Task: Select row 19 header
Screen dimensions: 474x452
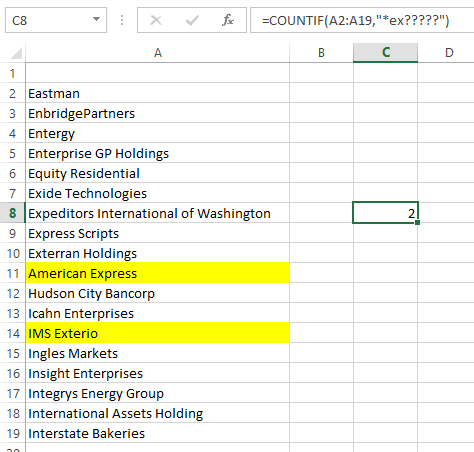Action: [13, 433]
